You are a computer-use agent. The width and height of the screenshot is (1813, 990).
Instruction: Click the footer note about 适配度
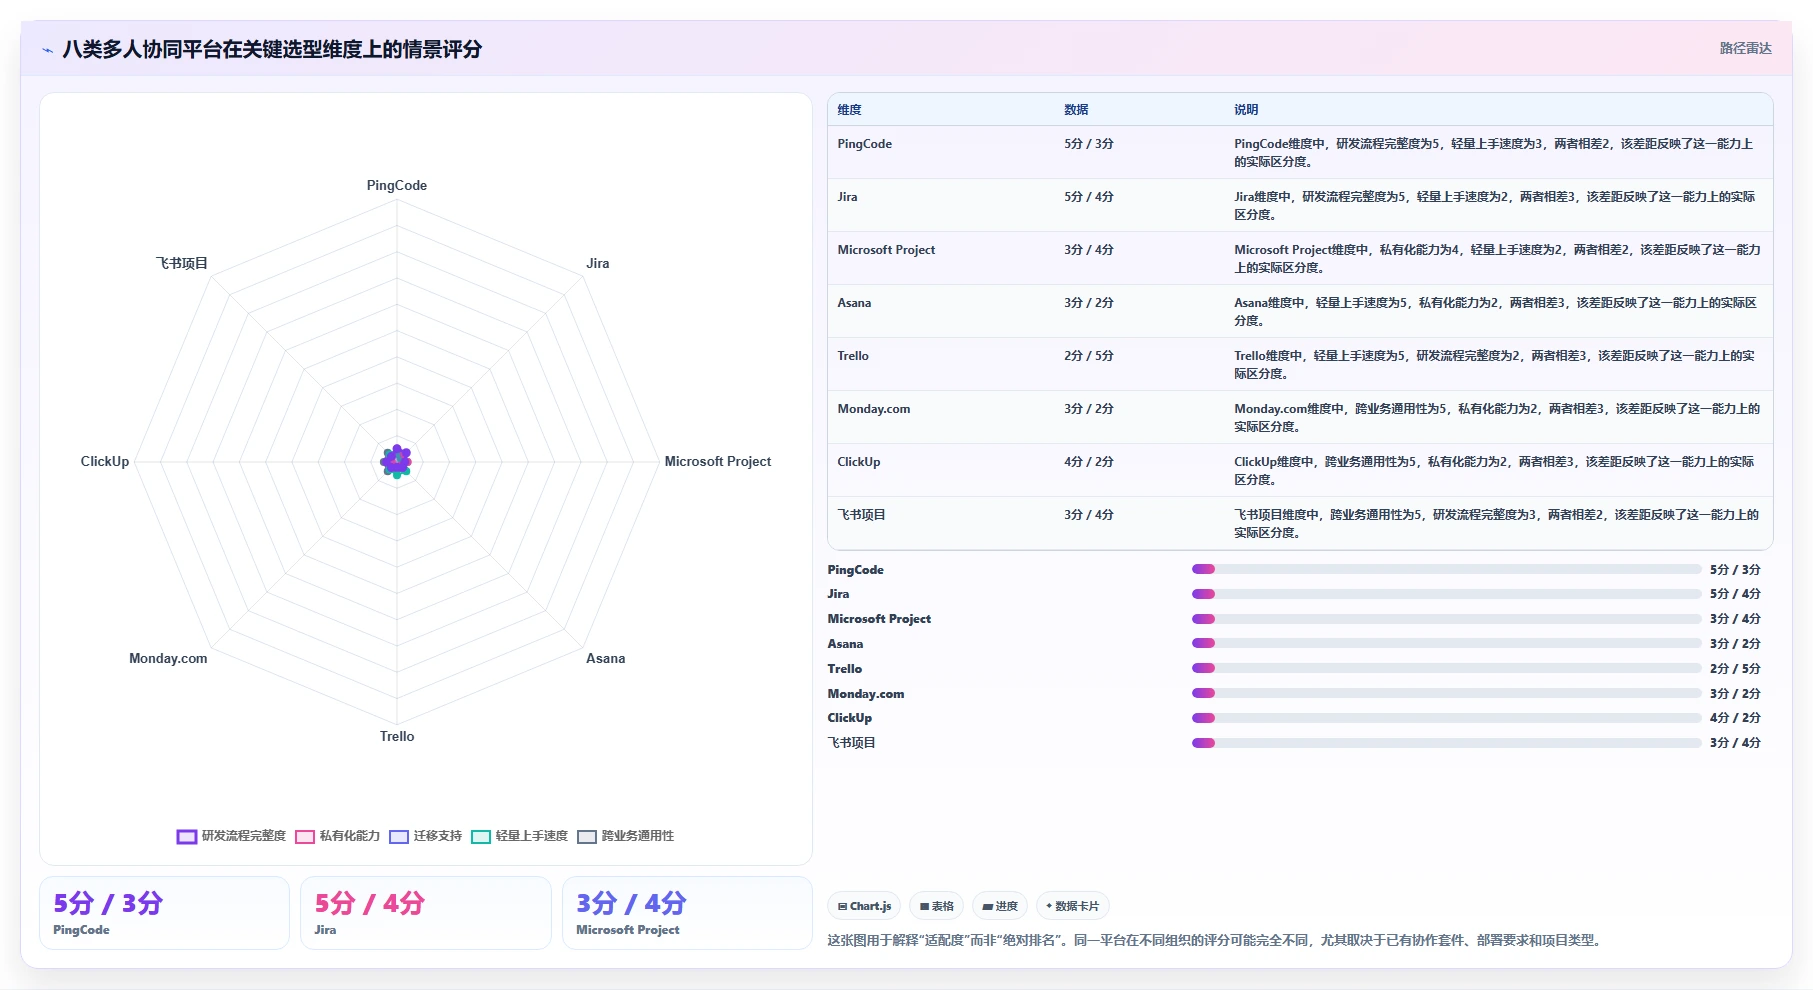1217,940
